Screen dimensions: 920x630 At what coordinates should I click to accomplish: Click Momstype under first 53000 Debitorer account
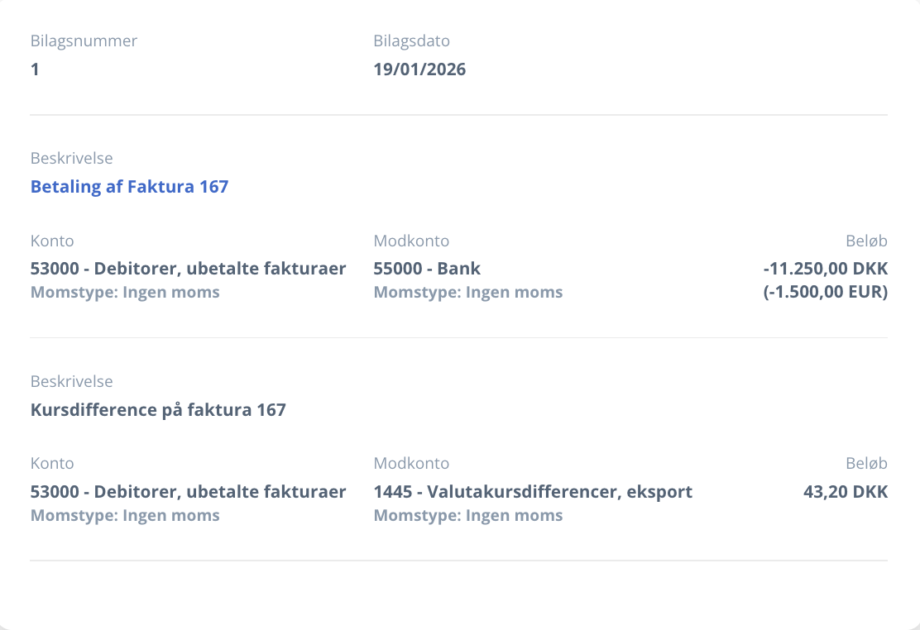tap(125, 293)
